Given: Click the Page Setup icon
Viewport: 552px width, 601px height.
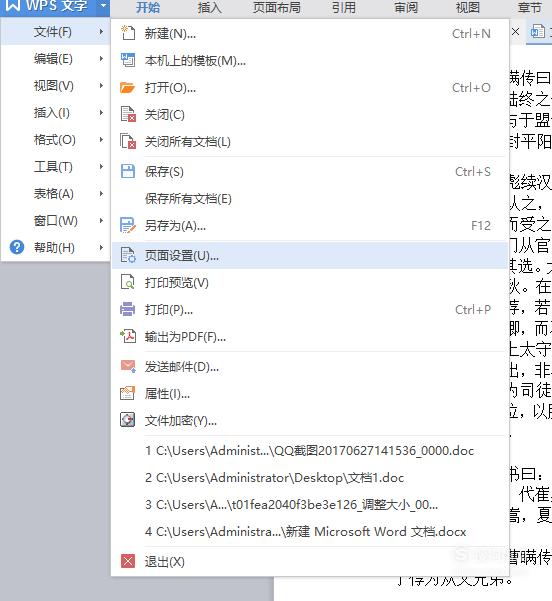Looking at the screenshot, I should pos(128,255).
